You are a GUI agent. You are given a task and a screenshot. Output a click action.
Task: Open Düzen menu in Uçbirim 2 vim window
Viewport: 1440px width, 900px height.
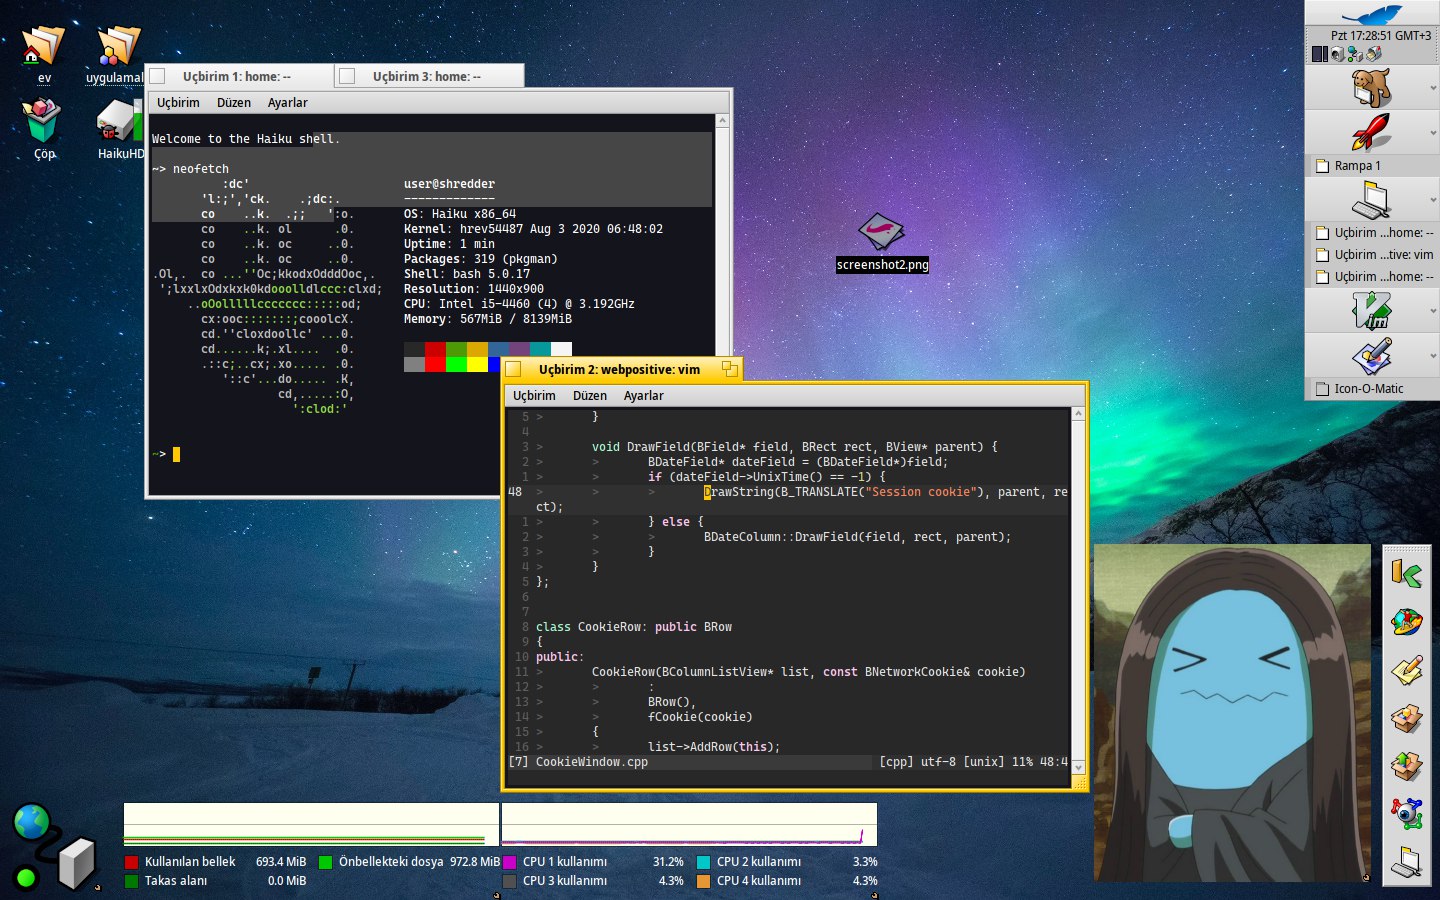(590, 395)
